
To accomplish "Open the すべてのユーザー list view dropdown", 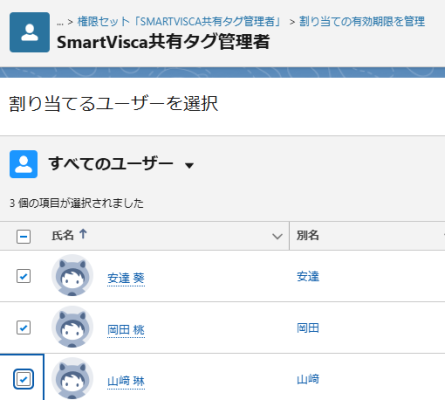I will (x=189, y=165).
